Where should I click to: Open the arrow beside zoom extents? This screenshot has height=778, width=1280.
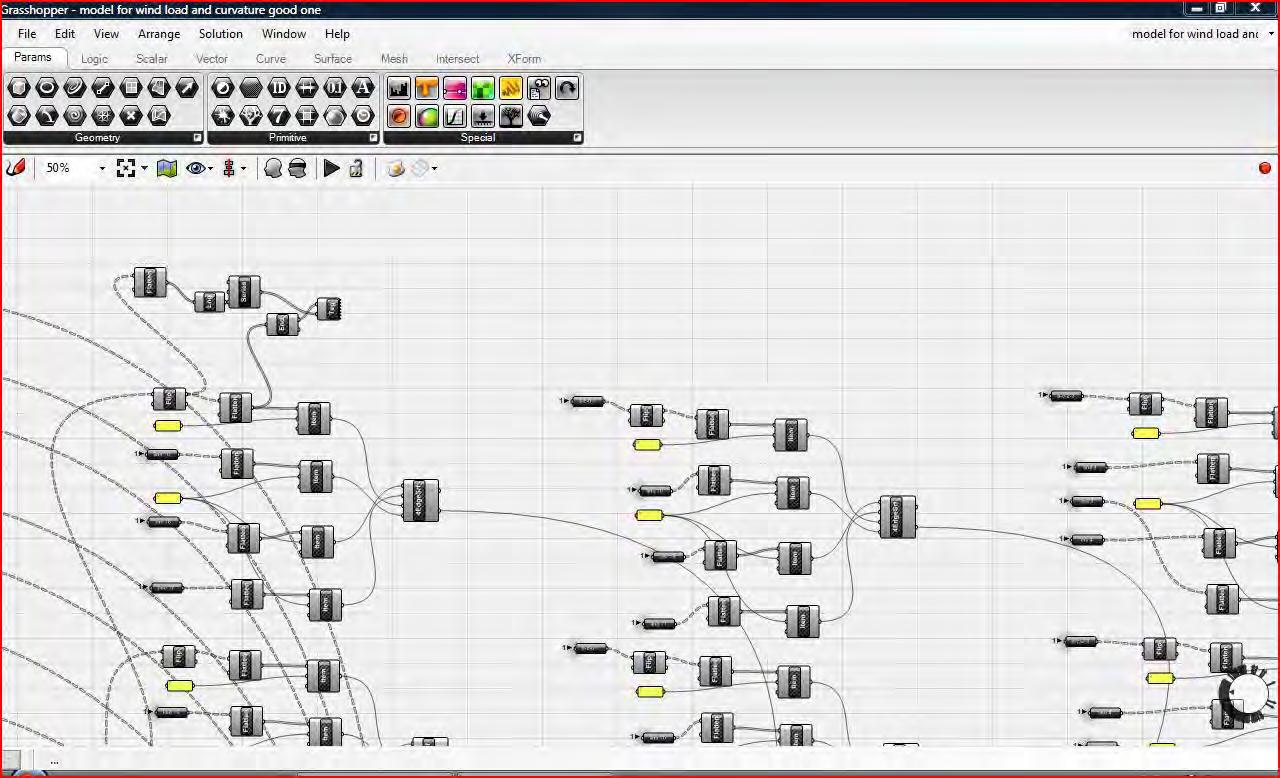pyautogui.click(x=144, y=169)
